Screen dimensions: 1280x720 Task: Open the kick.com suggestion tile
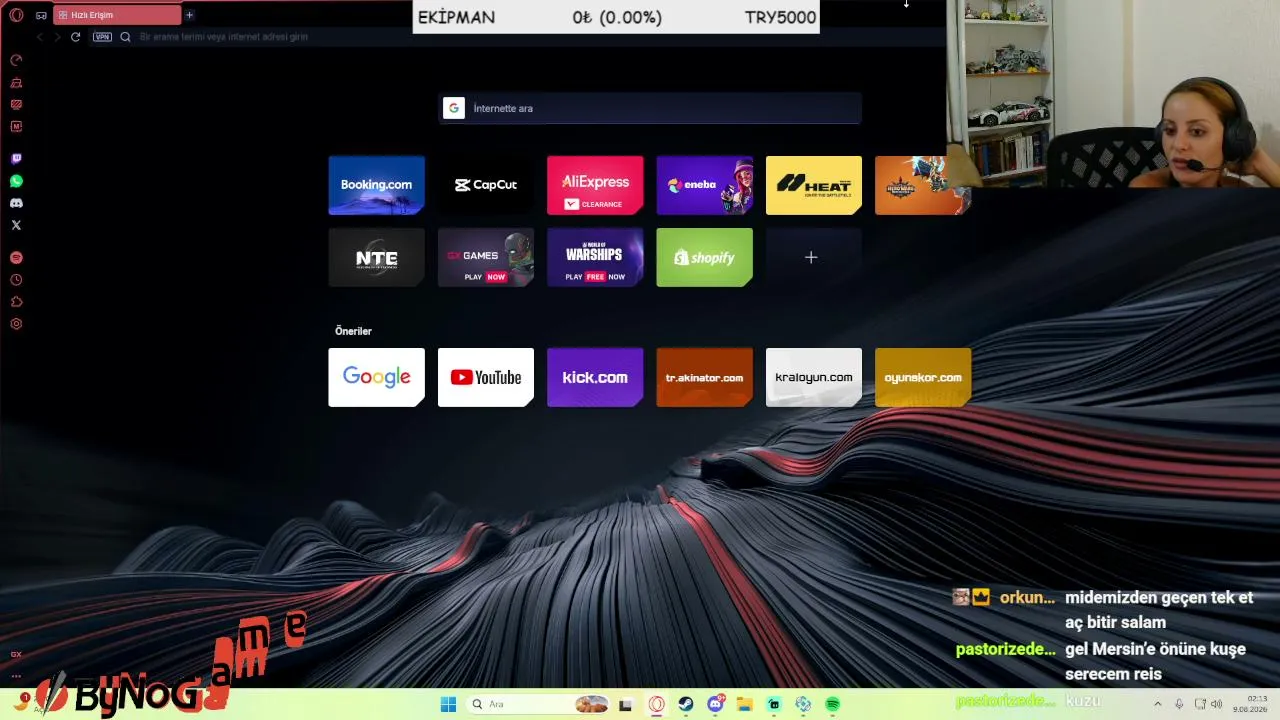[595, 377]
